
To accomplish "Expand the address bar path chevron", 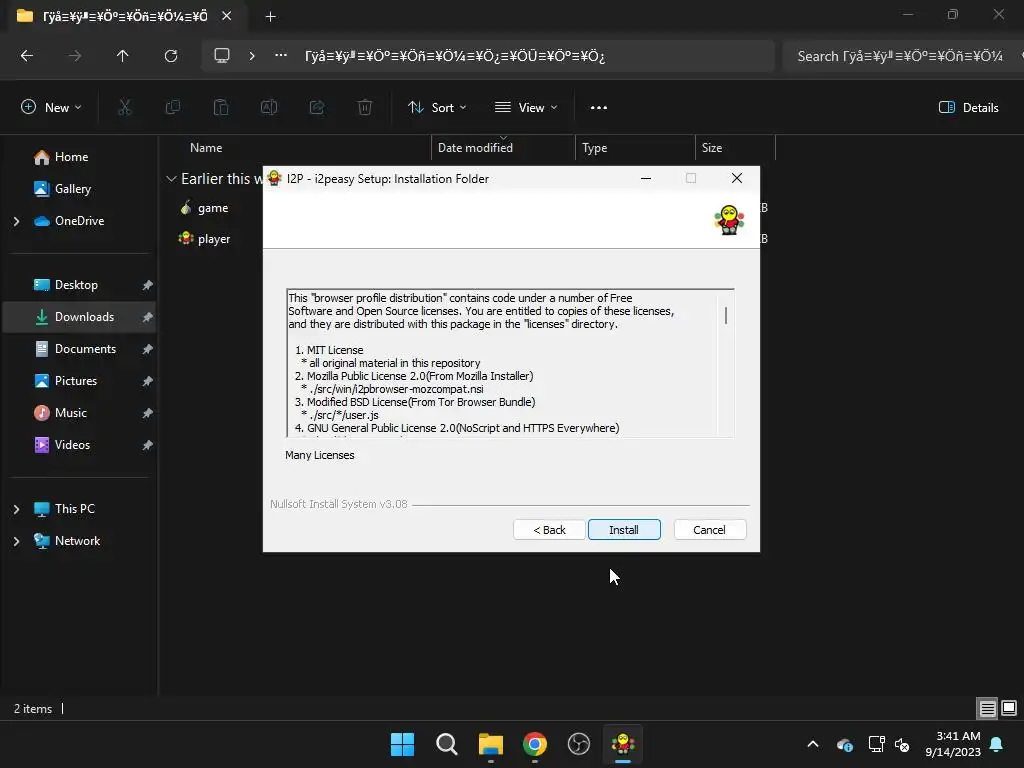I will [x=251, y=56].
